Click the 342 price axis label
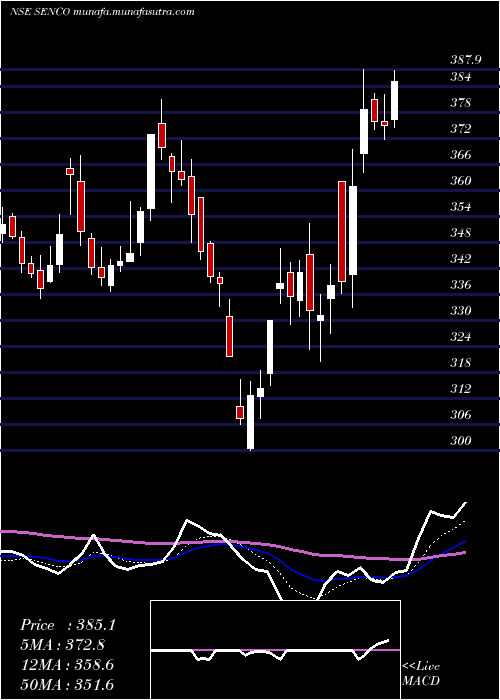Screen dimensions: 500x700 coord(461,259)
